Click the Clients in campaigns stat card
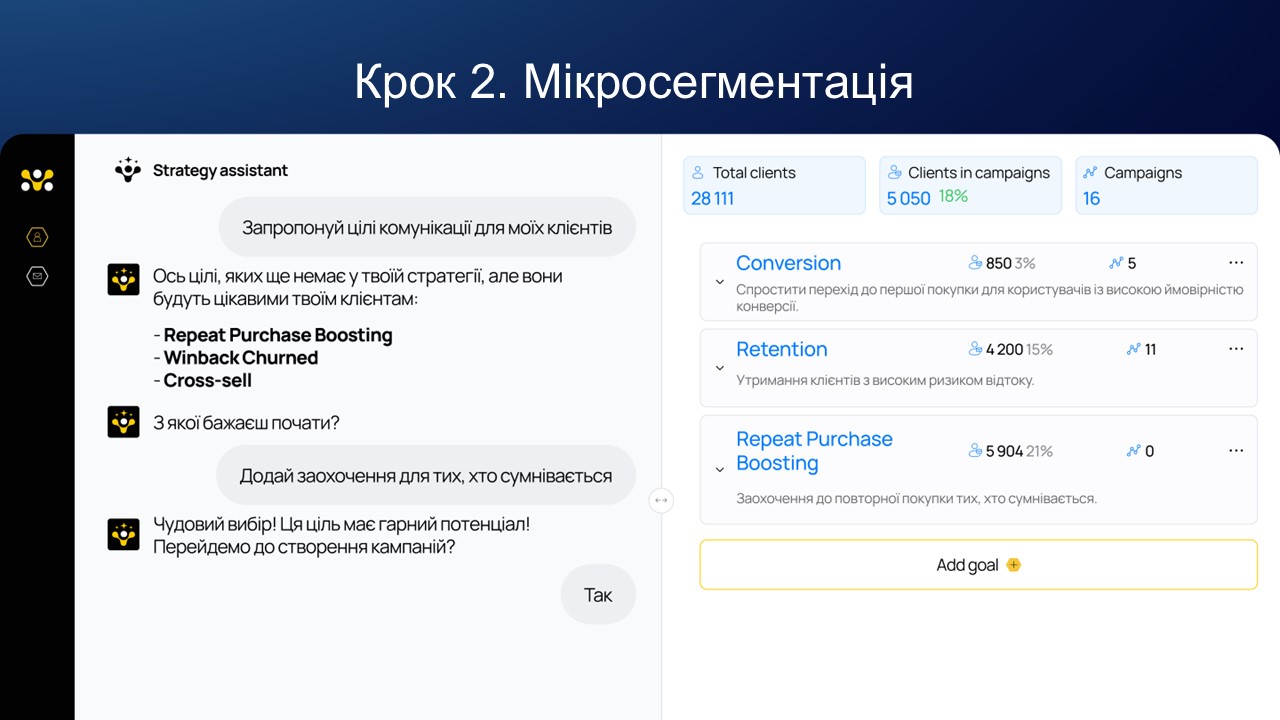 coord(970,185)
